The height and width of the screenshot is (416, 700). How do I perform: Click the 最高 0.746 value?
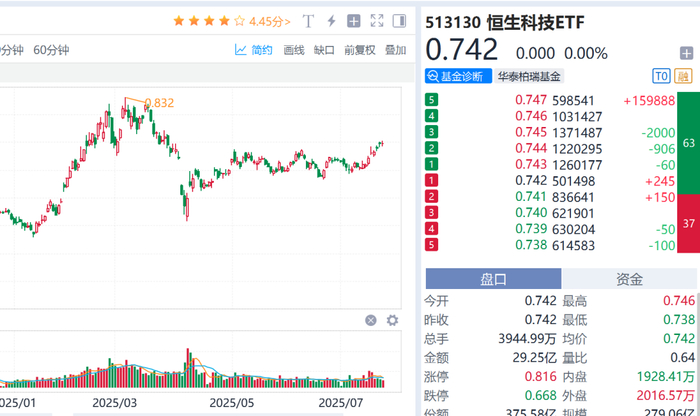[x=679, y=301]
